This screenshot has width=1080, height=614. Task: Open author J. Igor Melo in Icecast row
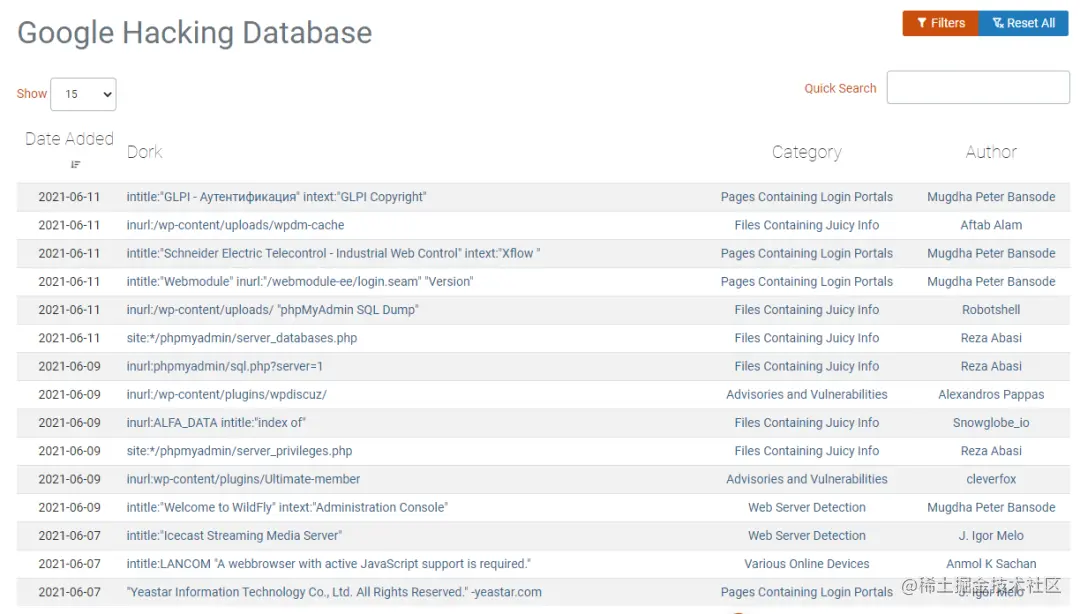[x=991, y=535]
